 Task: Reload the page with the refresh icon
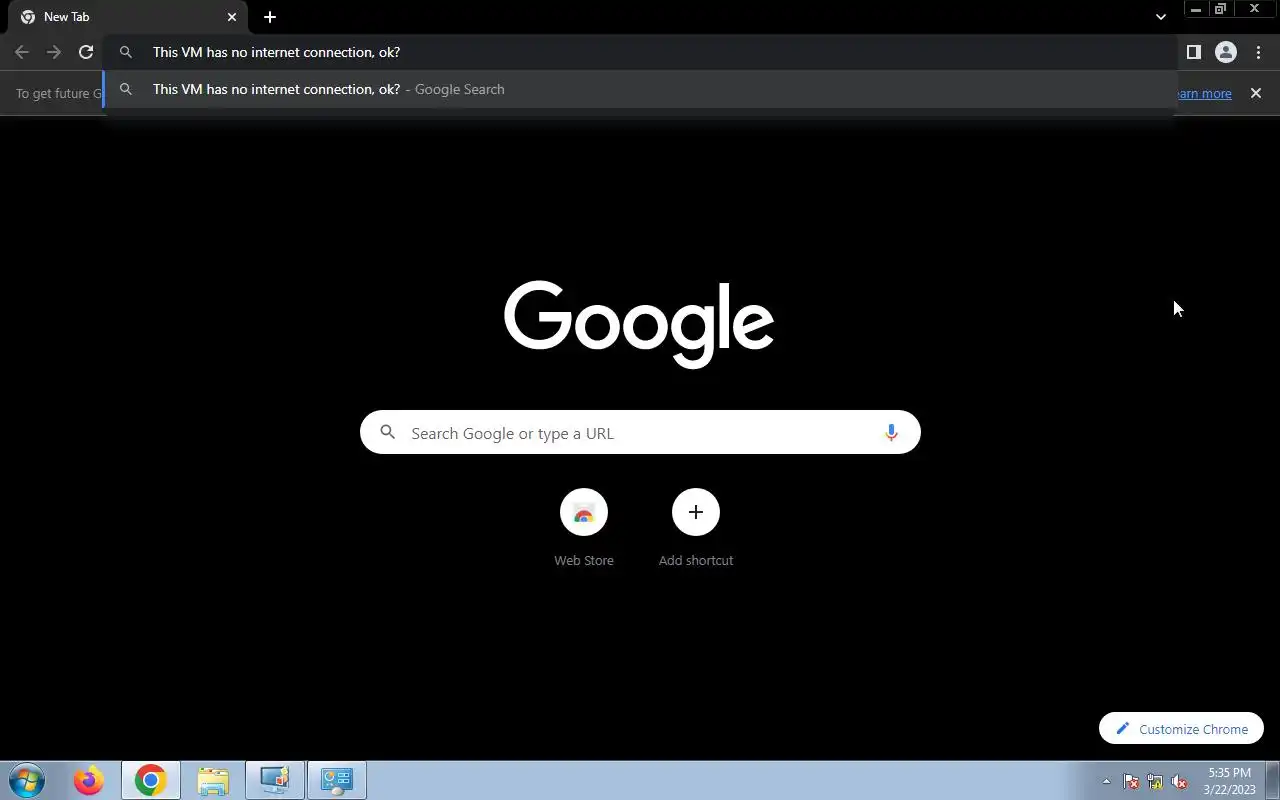[86, 52]
